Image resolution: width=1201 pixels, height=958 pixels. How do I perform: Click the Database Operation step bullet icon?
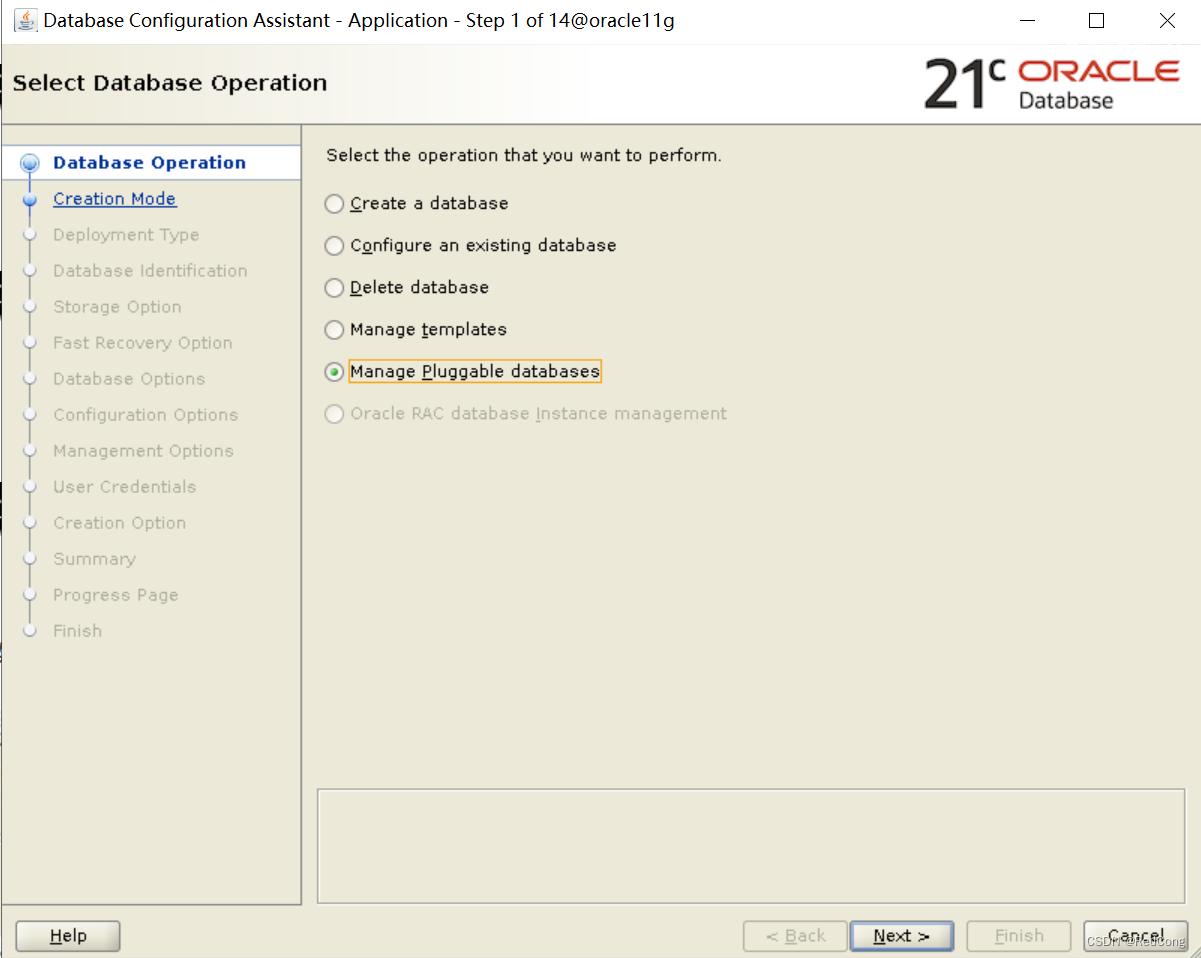(x=30, y=163)
